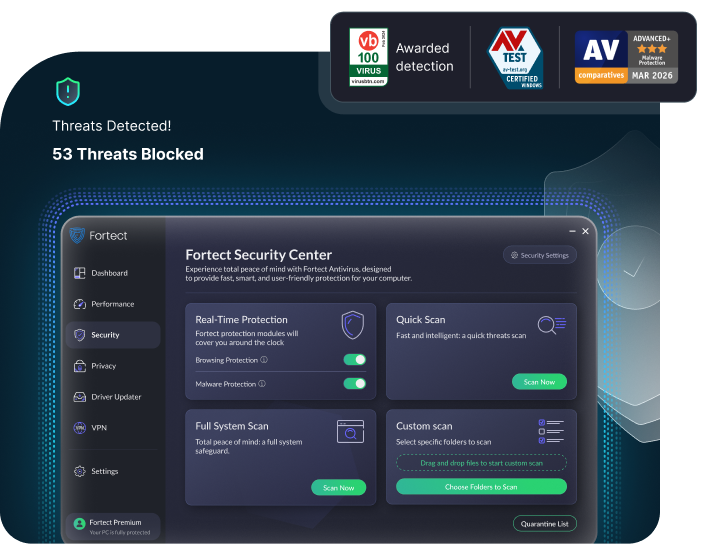Click the Security Settings button

click(540, 255)
